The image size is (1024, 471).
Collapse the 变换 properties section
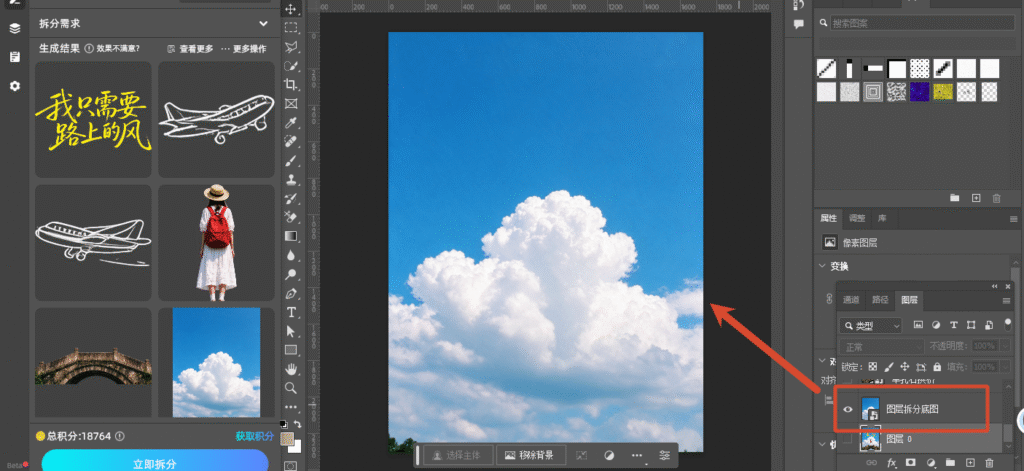click(823, 266)
